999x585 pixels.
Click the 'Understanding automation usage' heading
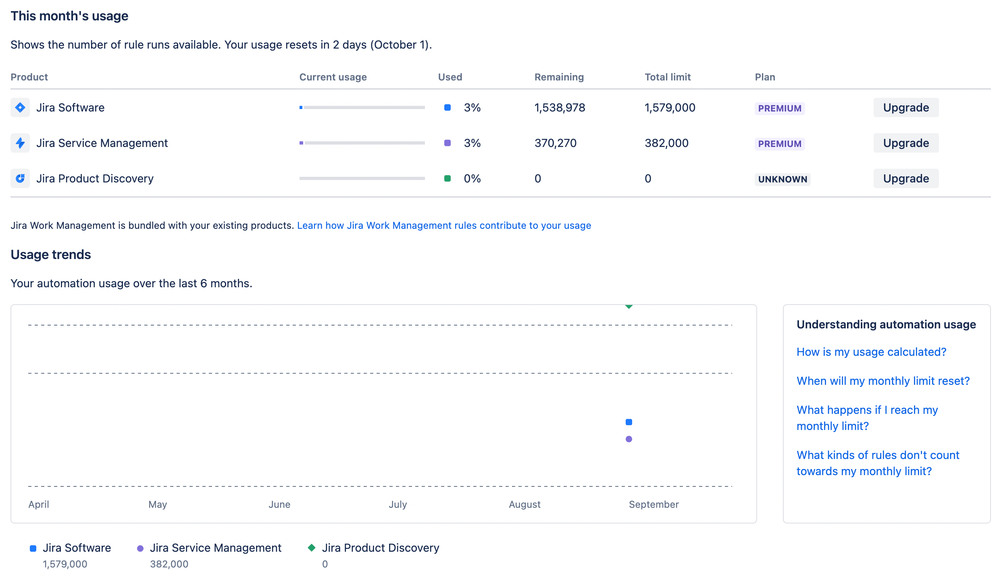886,324
